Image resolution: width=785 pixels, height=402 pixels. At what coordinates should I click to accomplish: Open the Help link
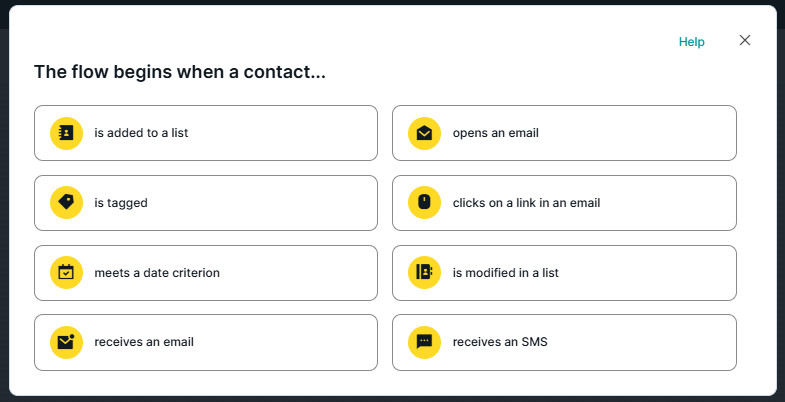(x=691, y=42)
